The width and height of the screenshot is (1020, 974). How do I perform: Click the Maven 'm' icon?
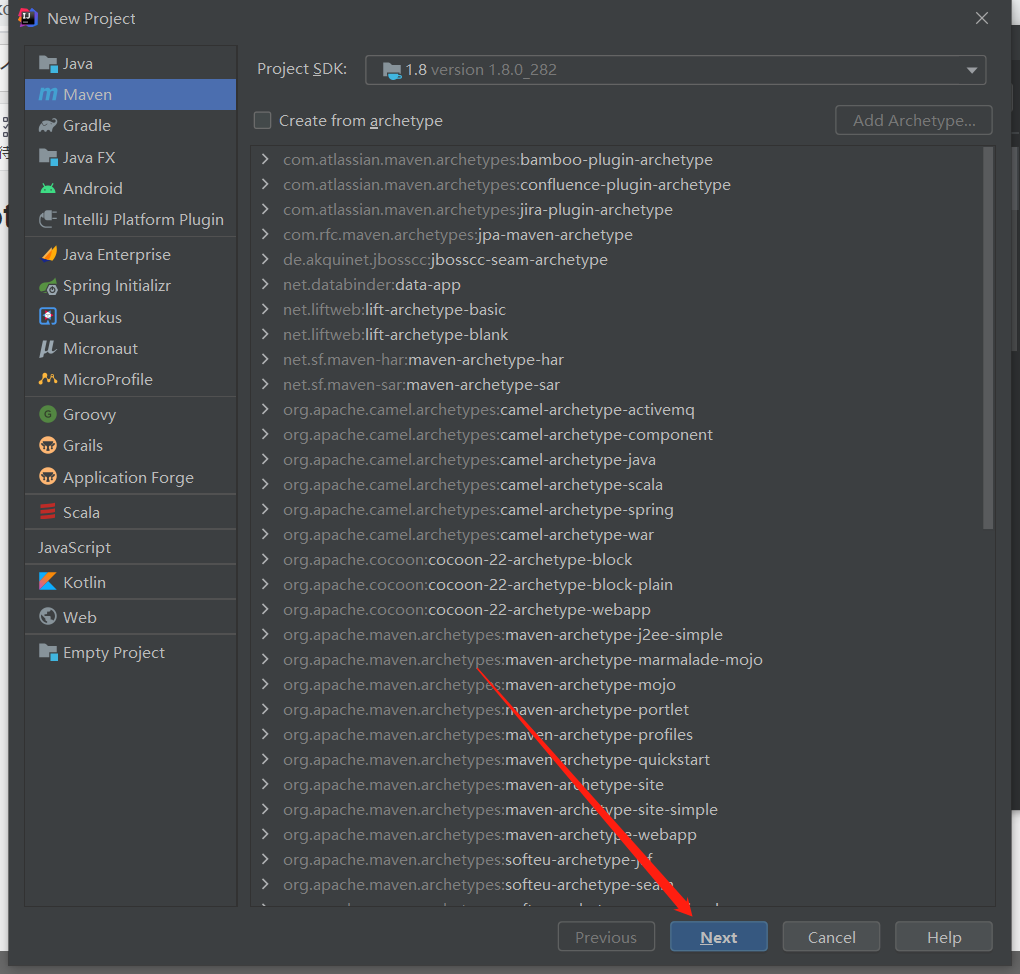pos(47,94)
